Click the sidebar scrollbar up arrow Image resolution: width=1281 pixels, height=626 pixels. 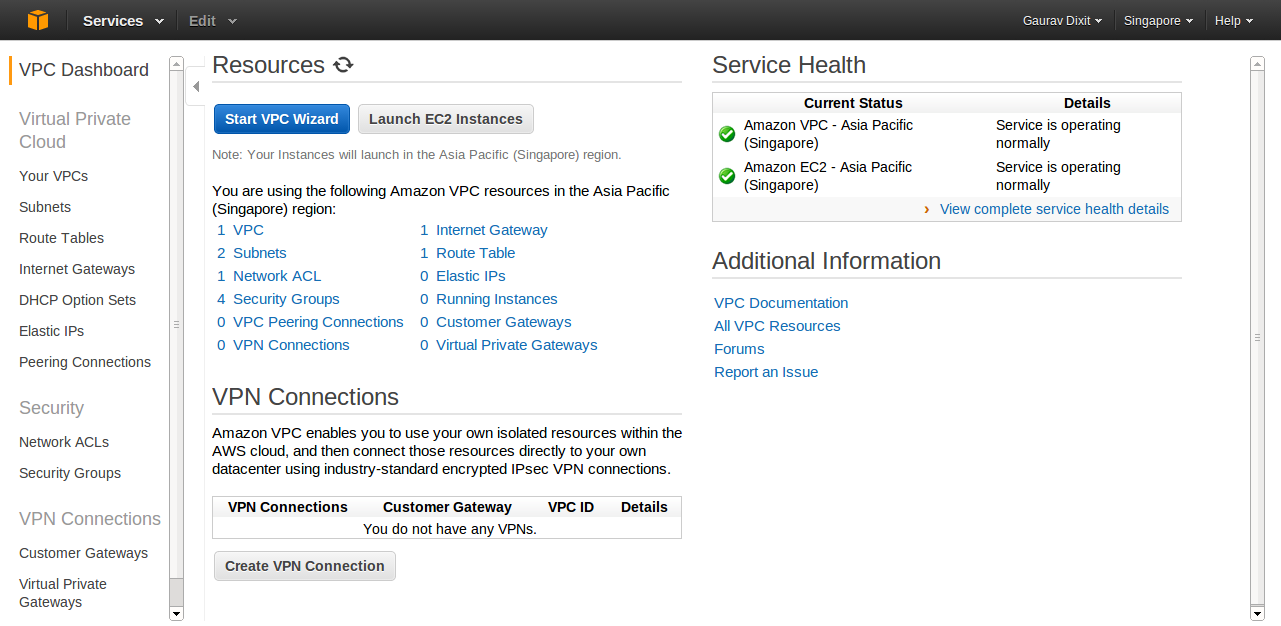coord(177,63)
